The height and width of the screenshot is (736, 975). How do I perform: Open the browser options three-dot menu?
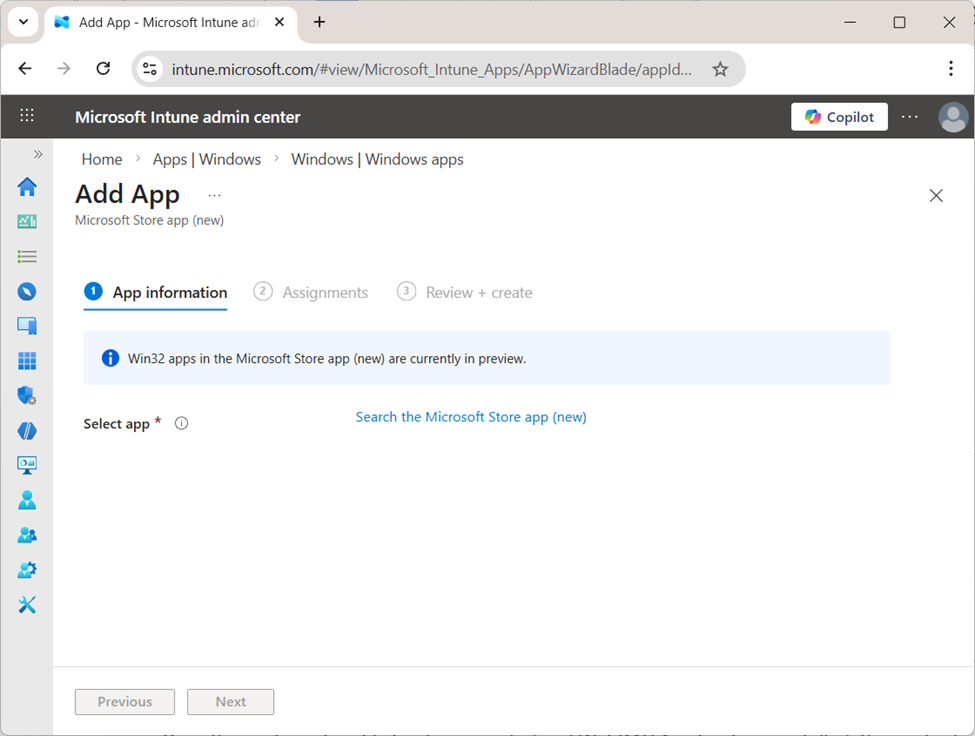(951, 68)
